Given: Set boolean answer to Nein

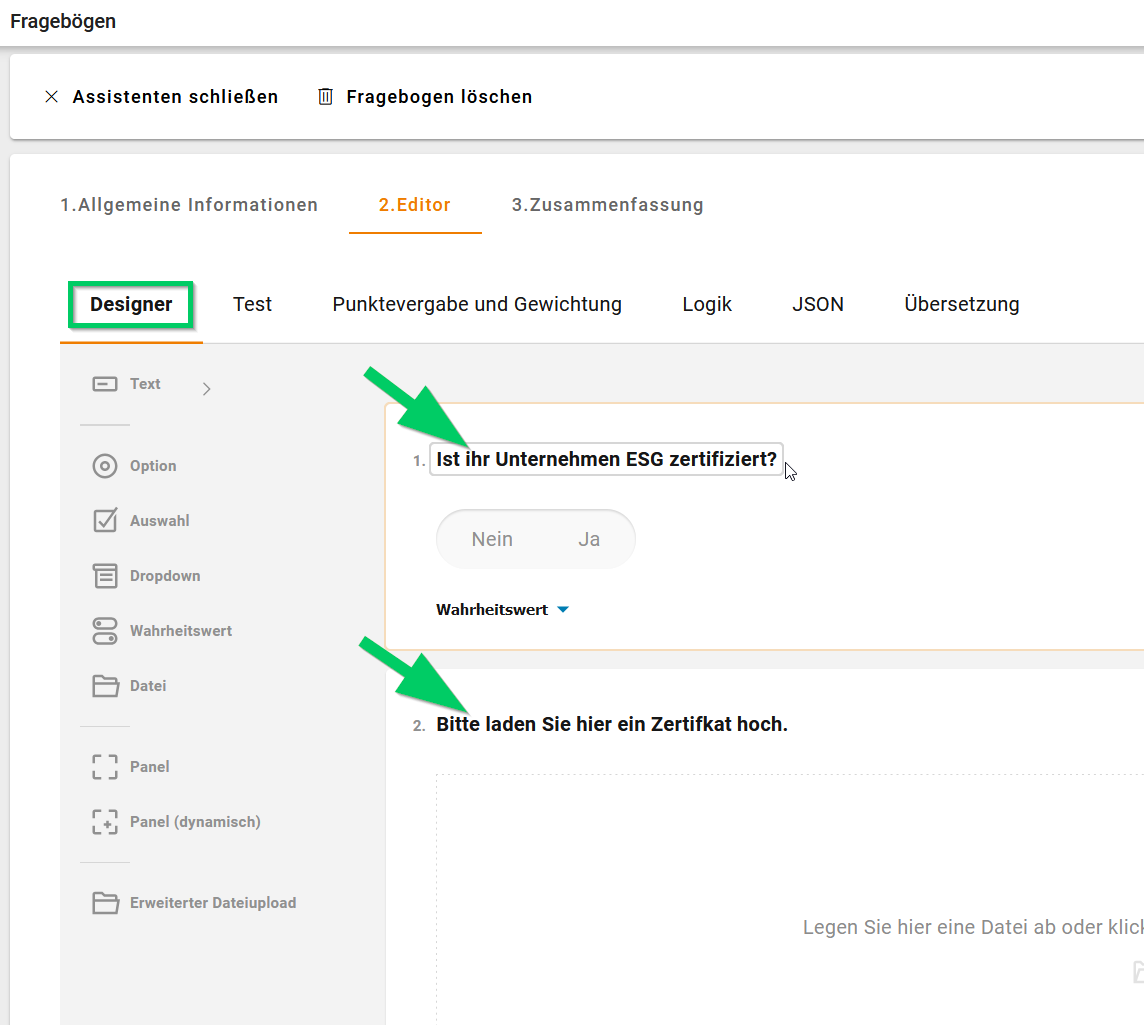Looking at the screenshot, I should tap(492, 540).
